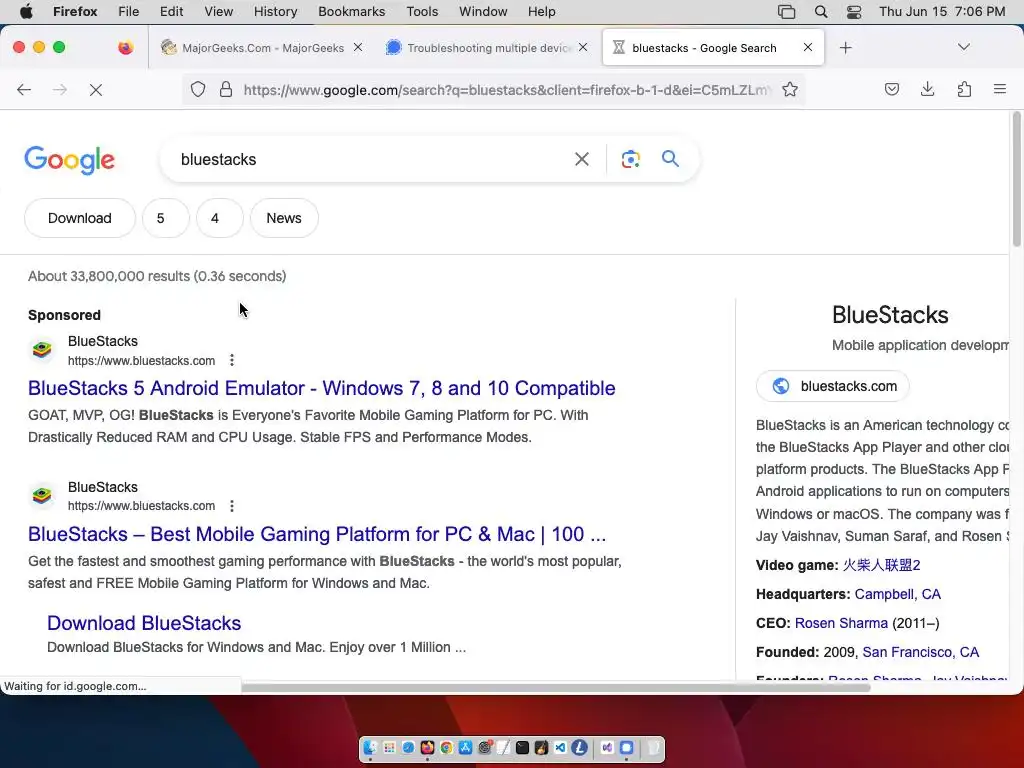The width and height of the screenshot is (1024, 768).
Task: Search by image with Google Lens icon
Action: point(630,159)
